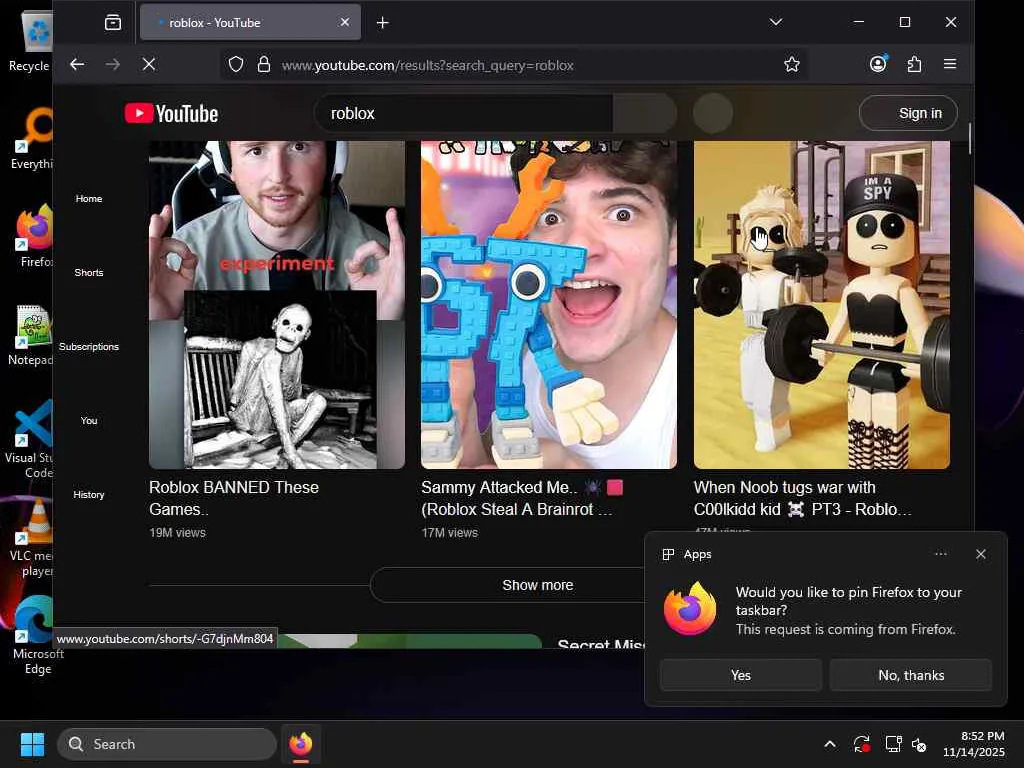Image resolution: width=1024 pixels, height=768 pixels.
Task: Open Firefox hamburger application menu
Action: (950, 64)
